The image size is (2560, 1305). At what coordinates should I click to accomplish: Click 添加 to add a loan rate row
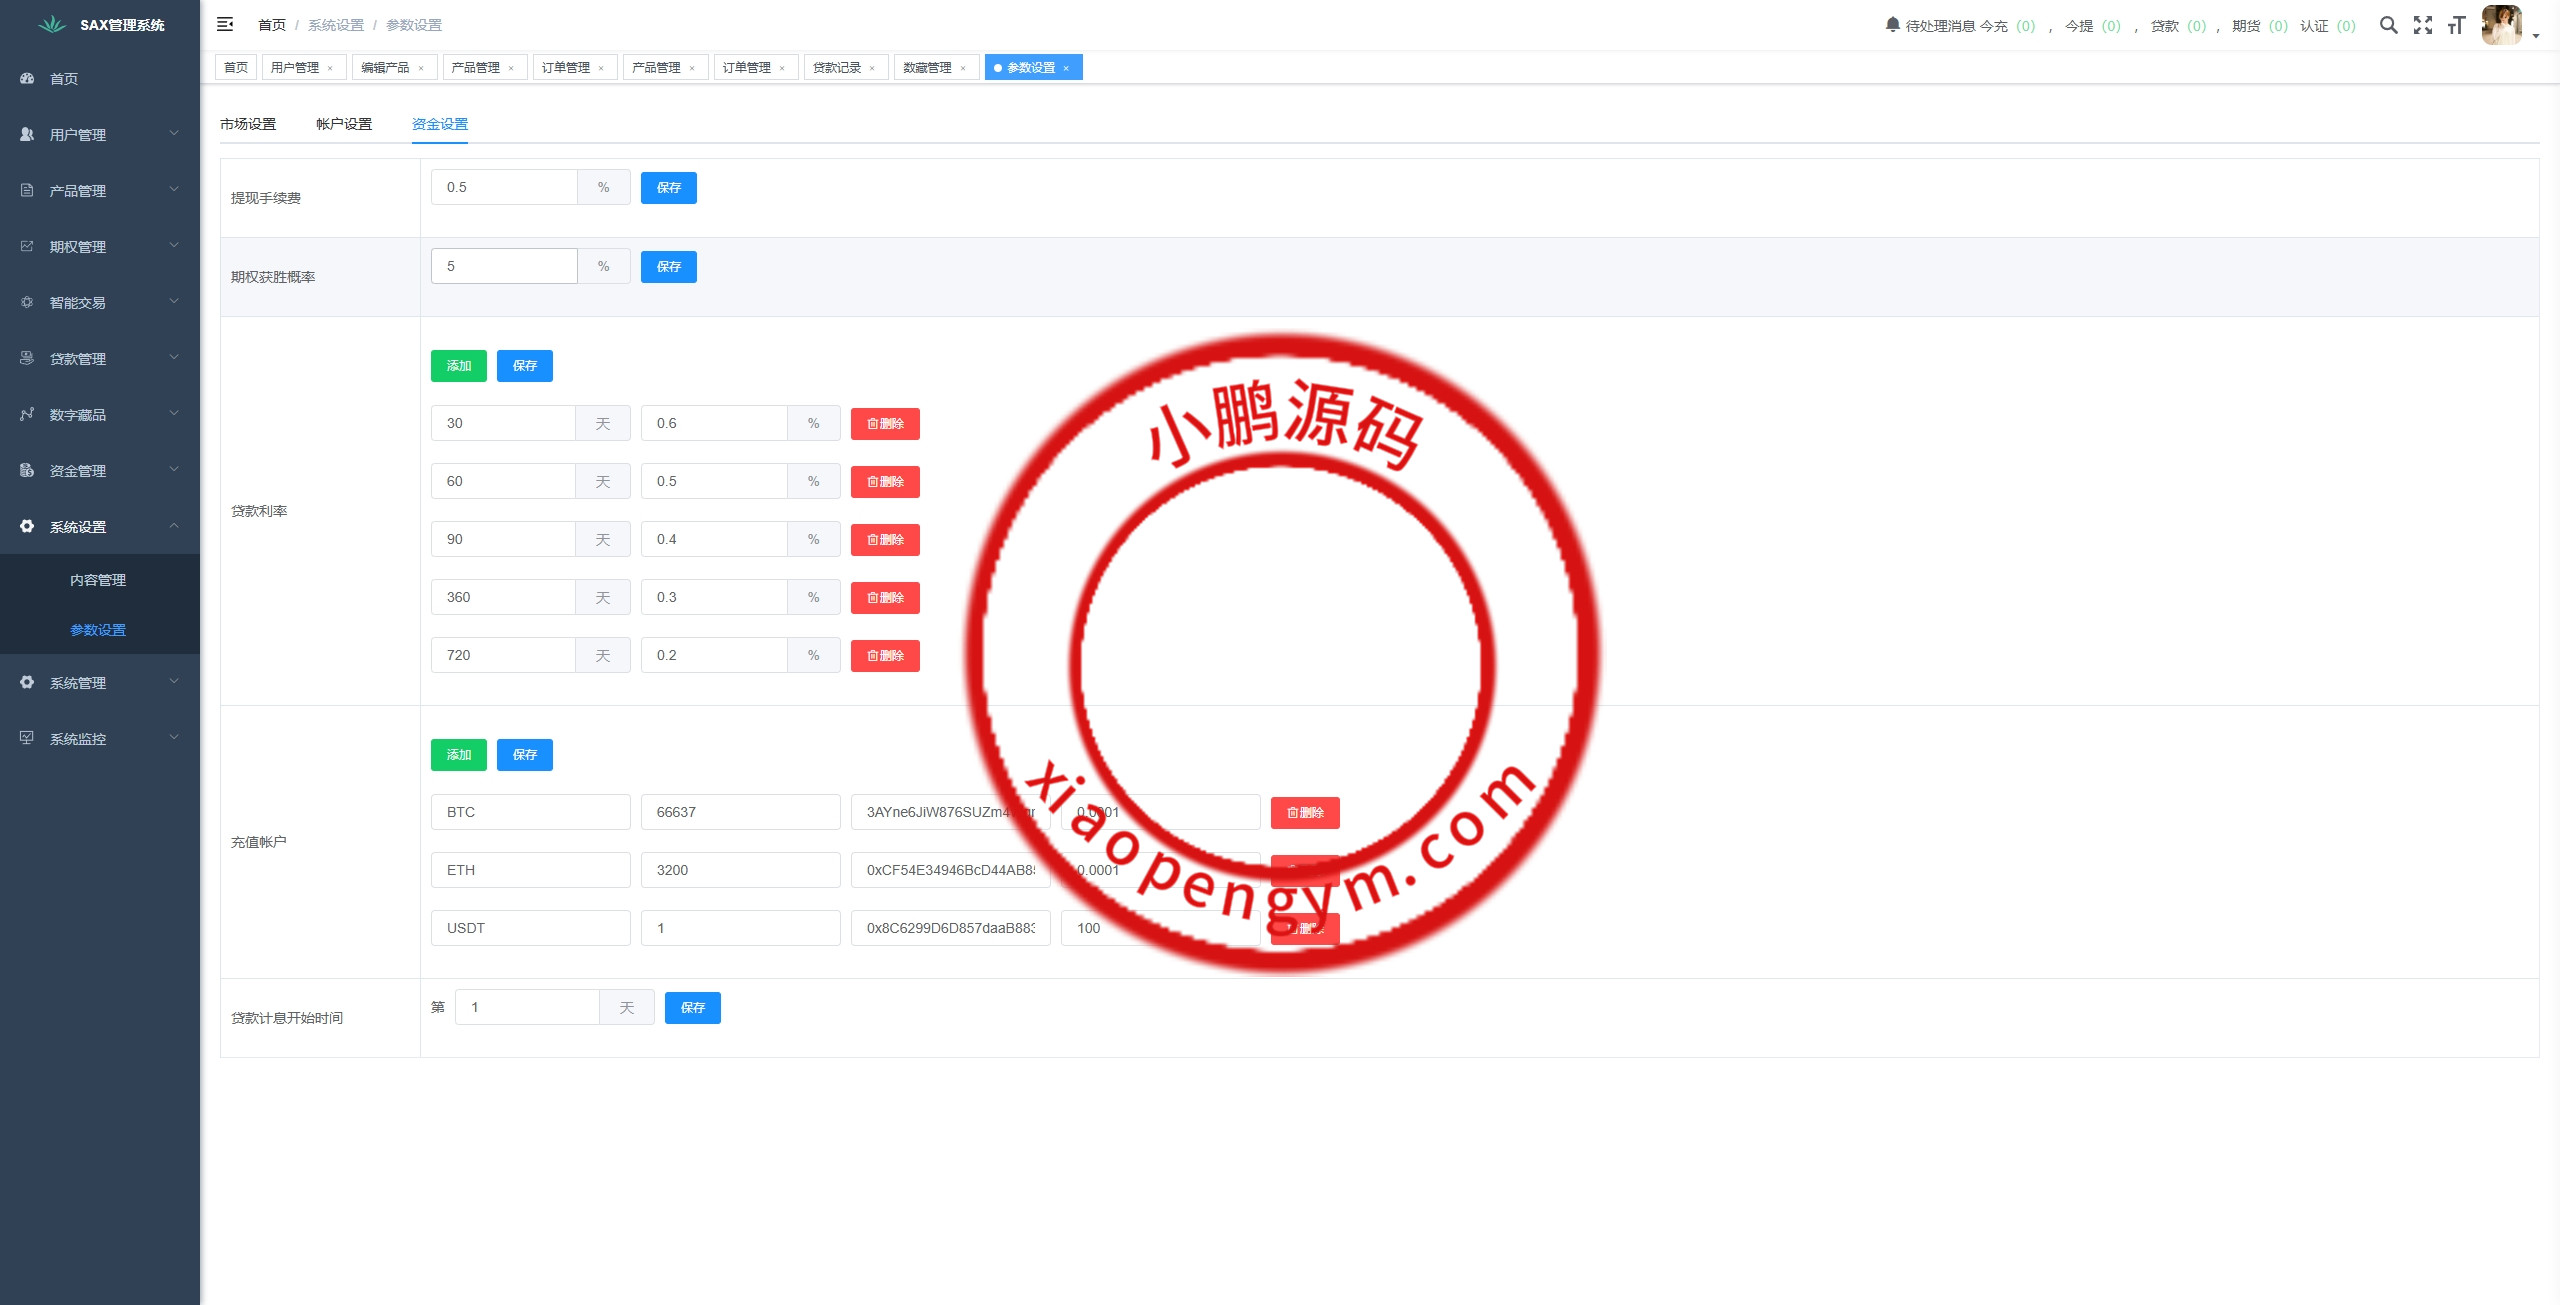point(458,365)
